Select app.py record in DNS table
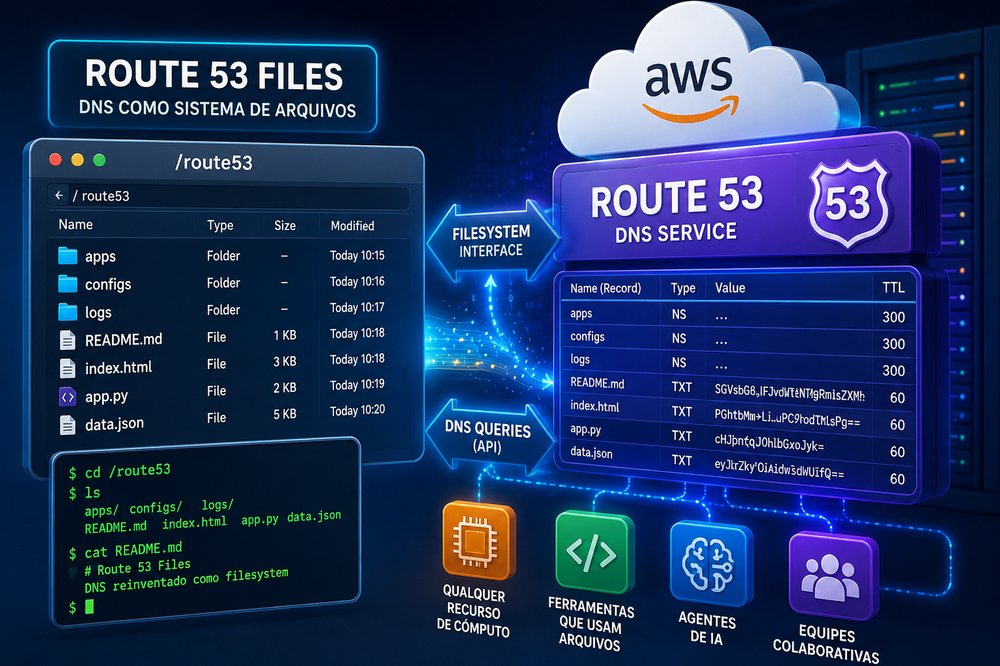This screenshot has width=1000, height=666. 585,429
